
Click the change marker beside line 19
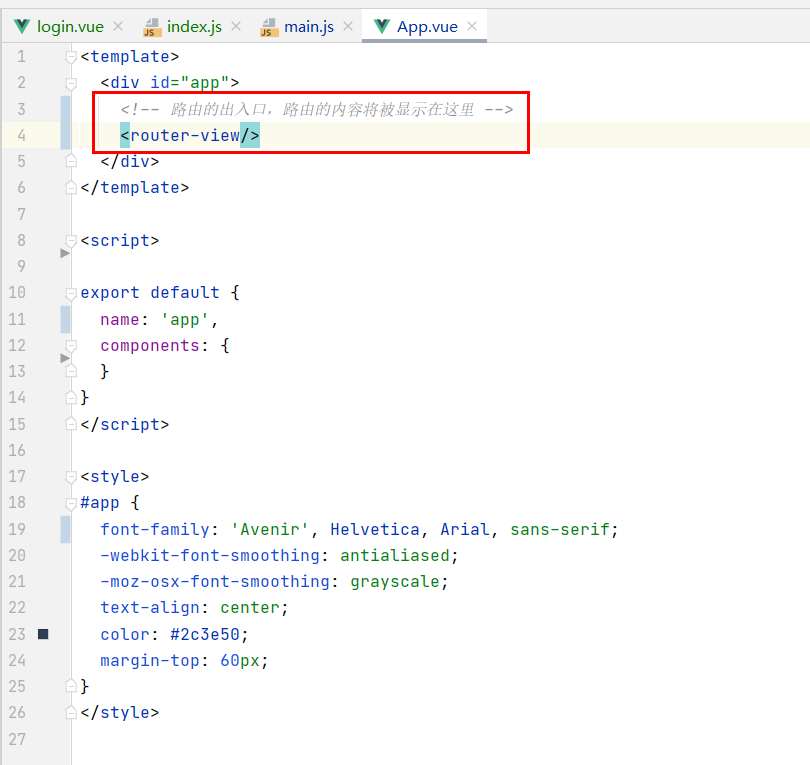66,529
